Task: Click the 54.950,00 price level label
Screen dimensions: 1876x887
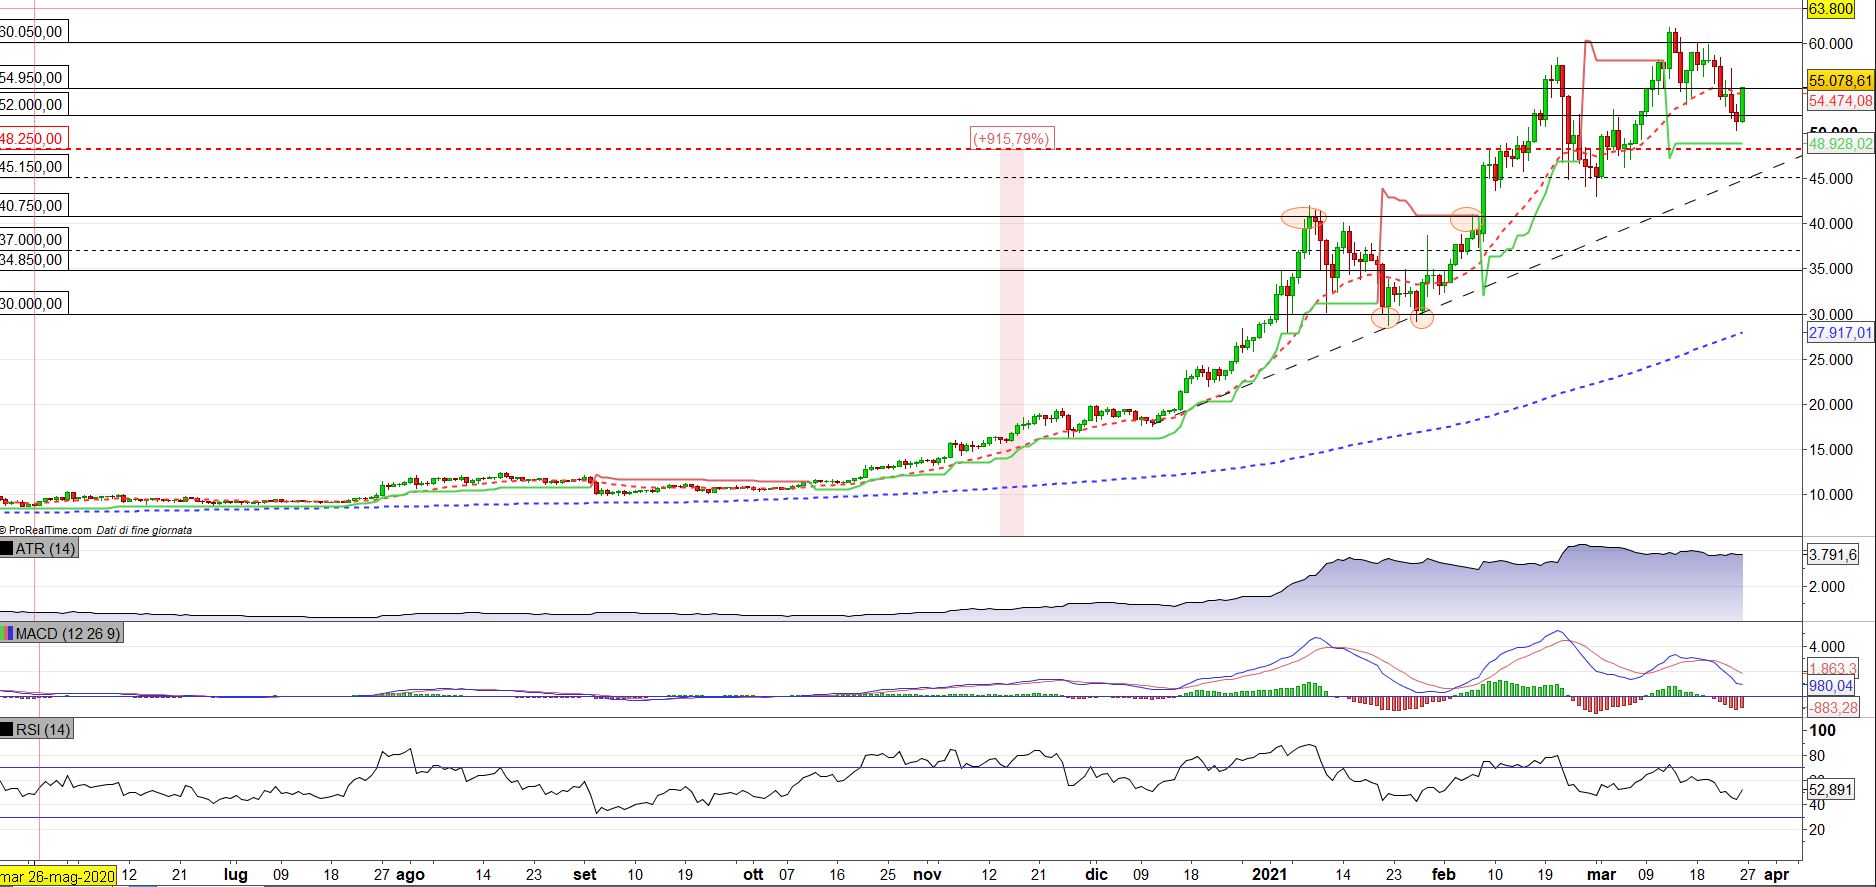Action: [x=32, y=78]
